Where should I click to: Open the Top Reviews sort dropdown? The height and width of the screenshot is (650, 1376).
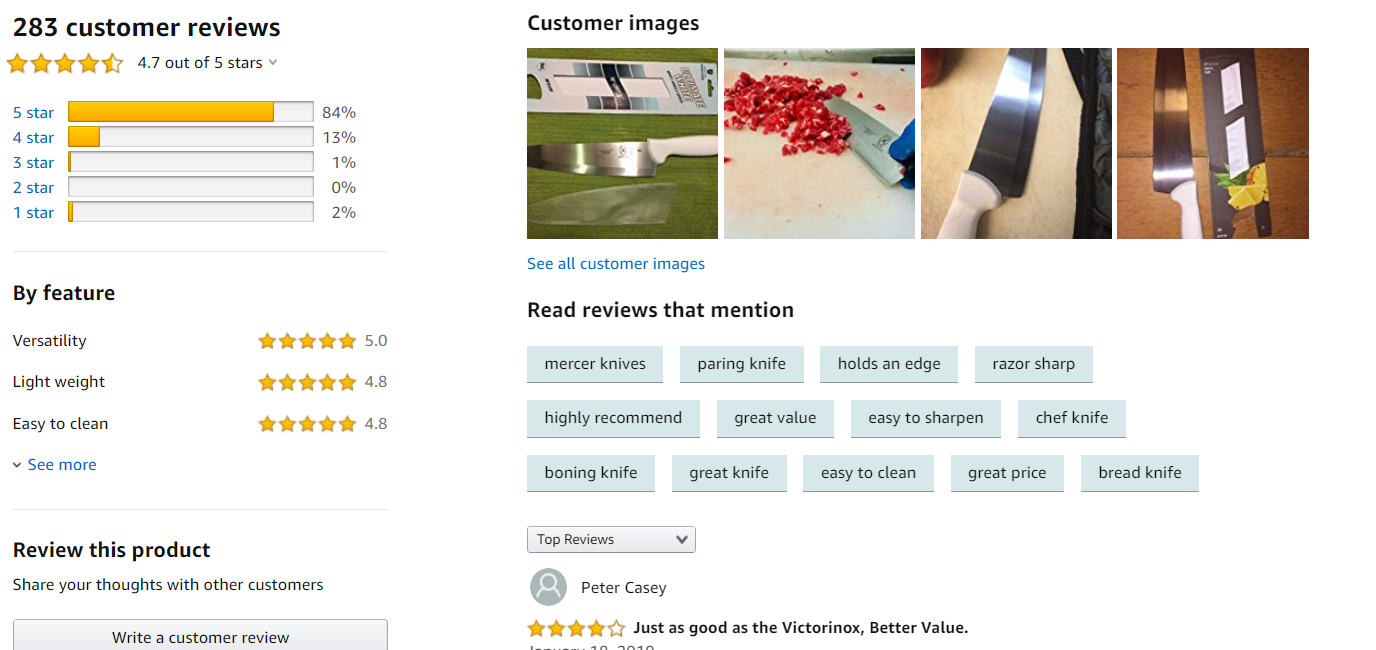(x=611, y=540)
